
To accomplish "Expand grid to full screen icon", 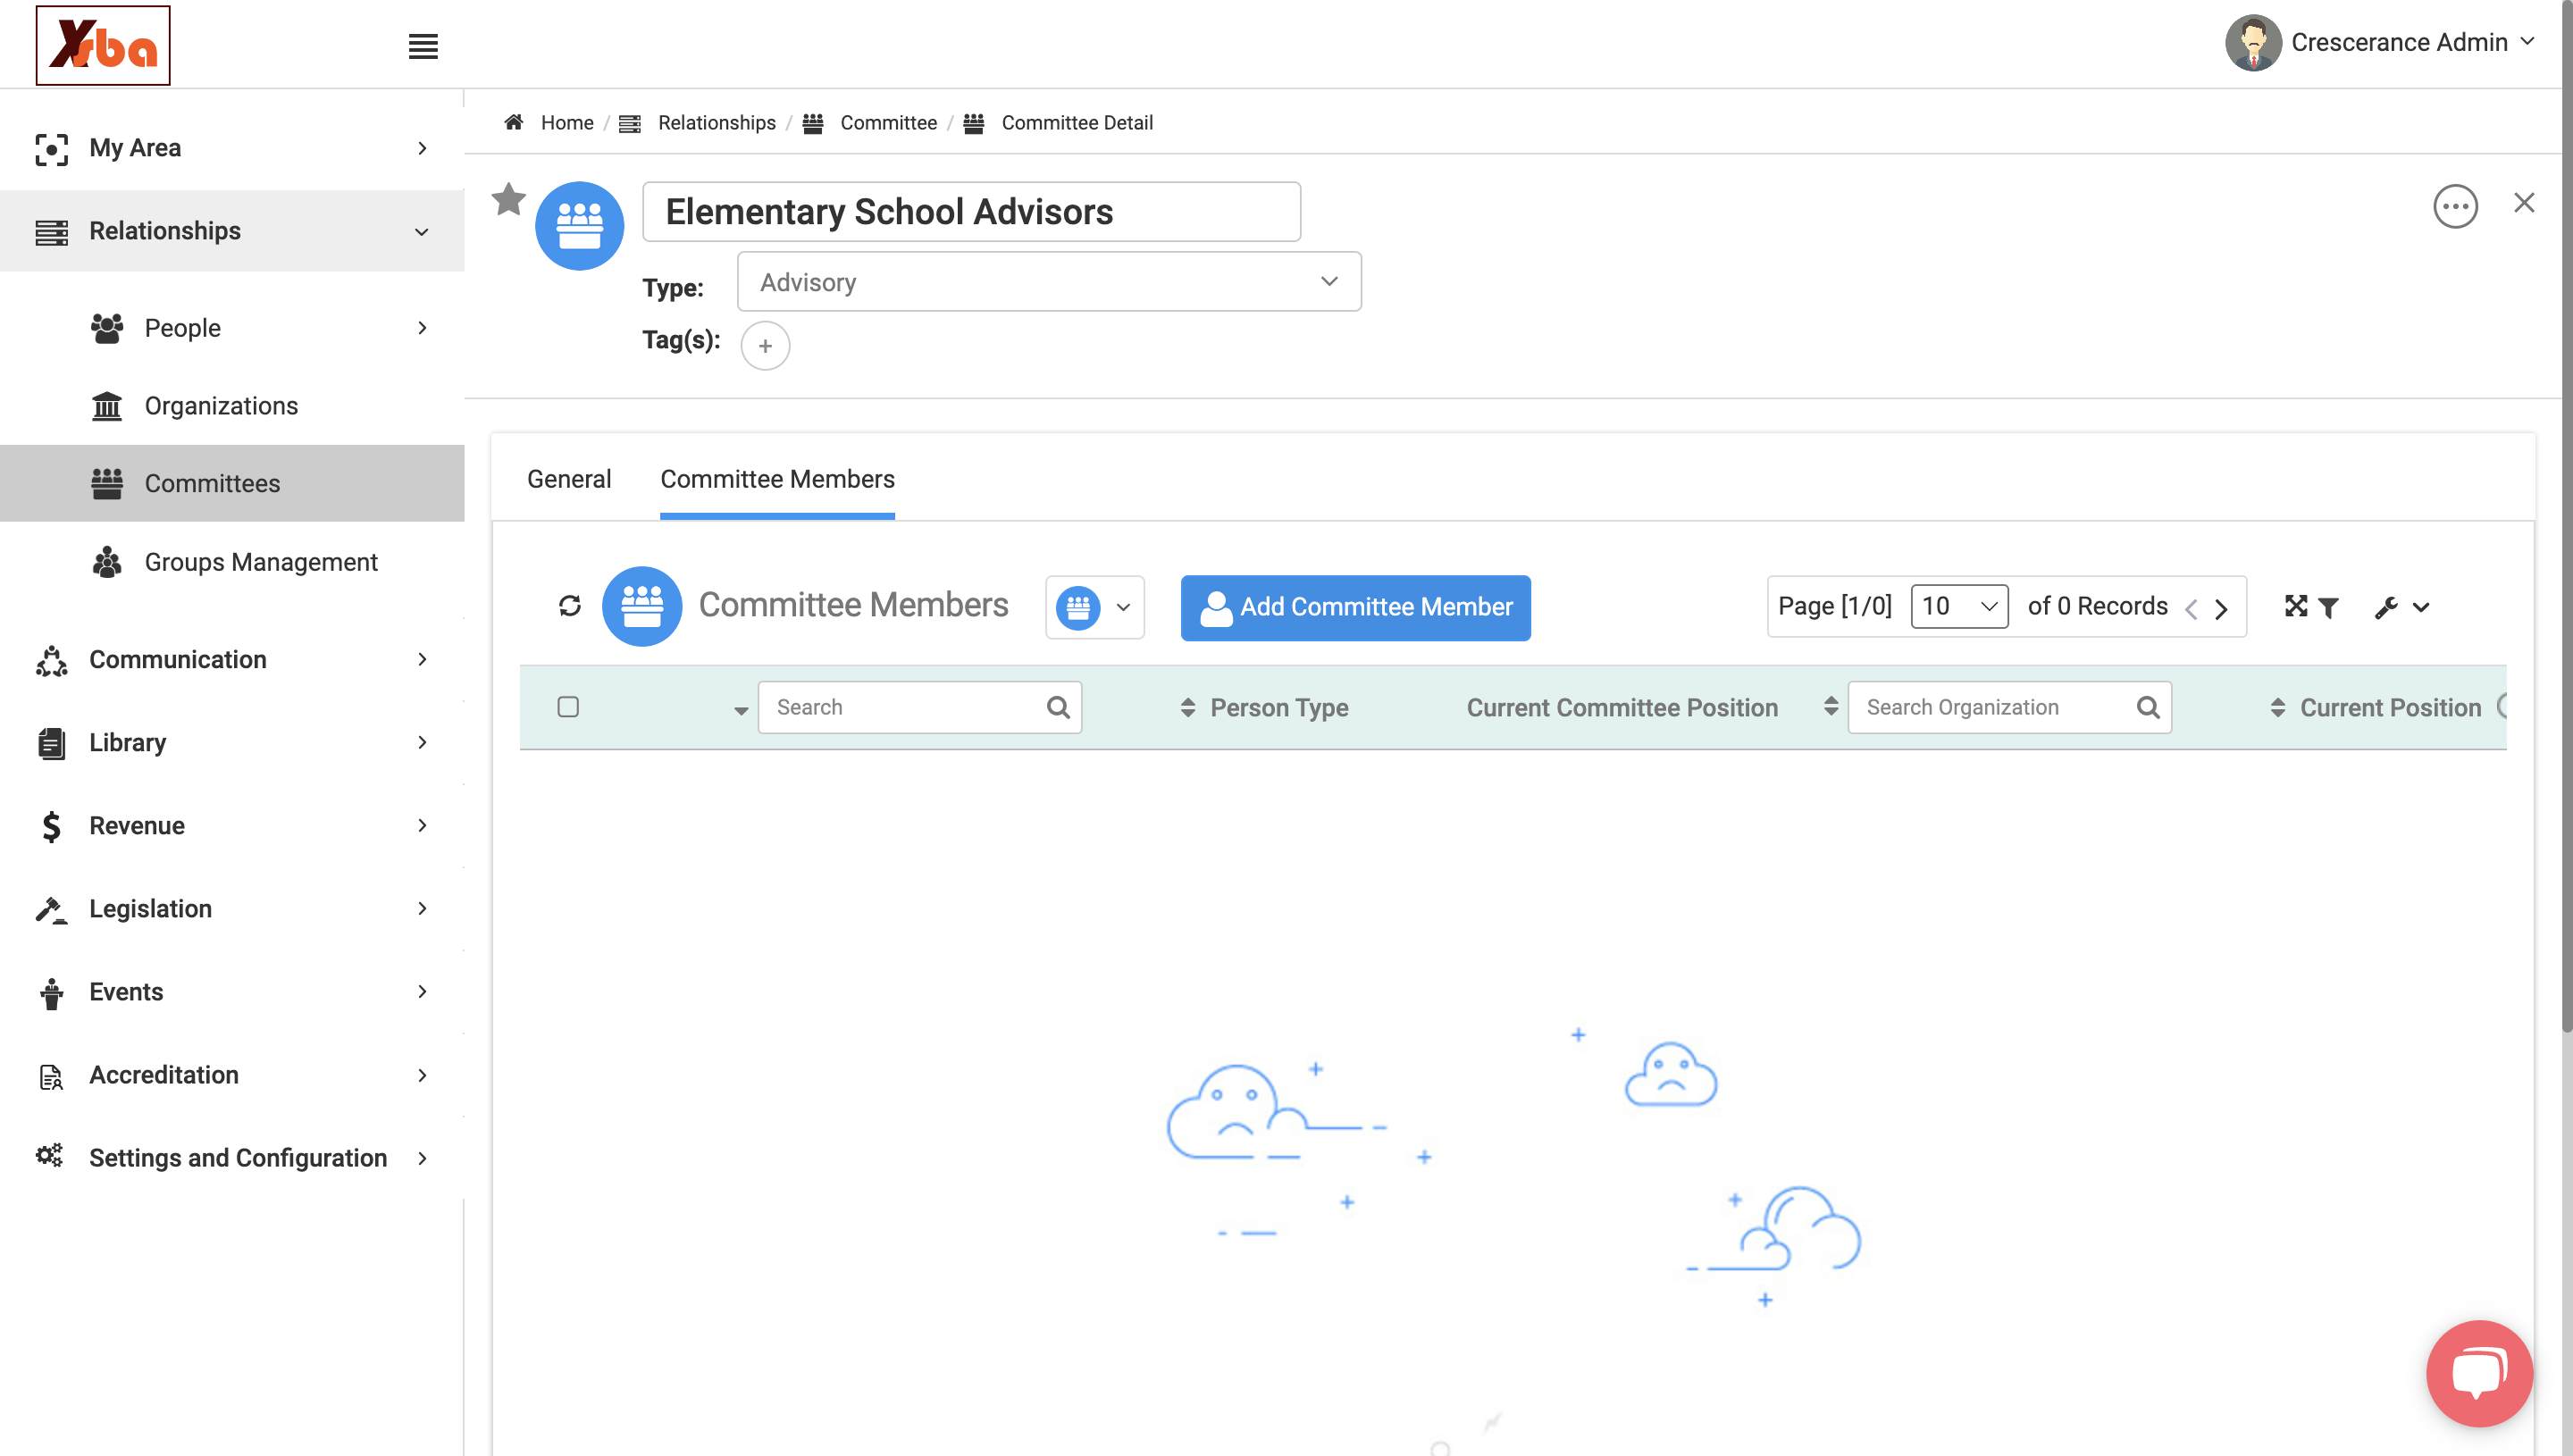I will point(2295,606).
